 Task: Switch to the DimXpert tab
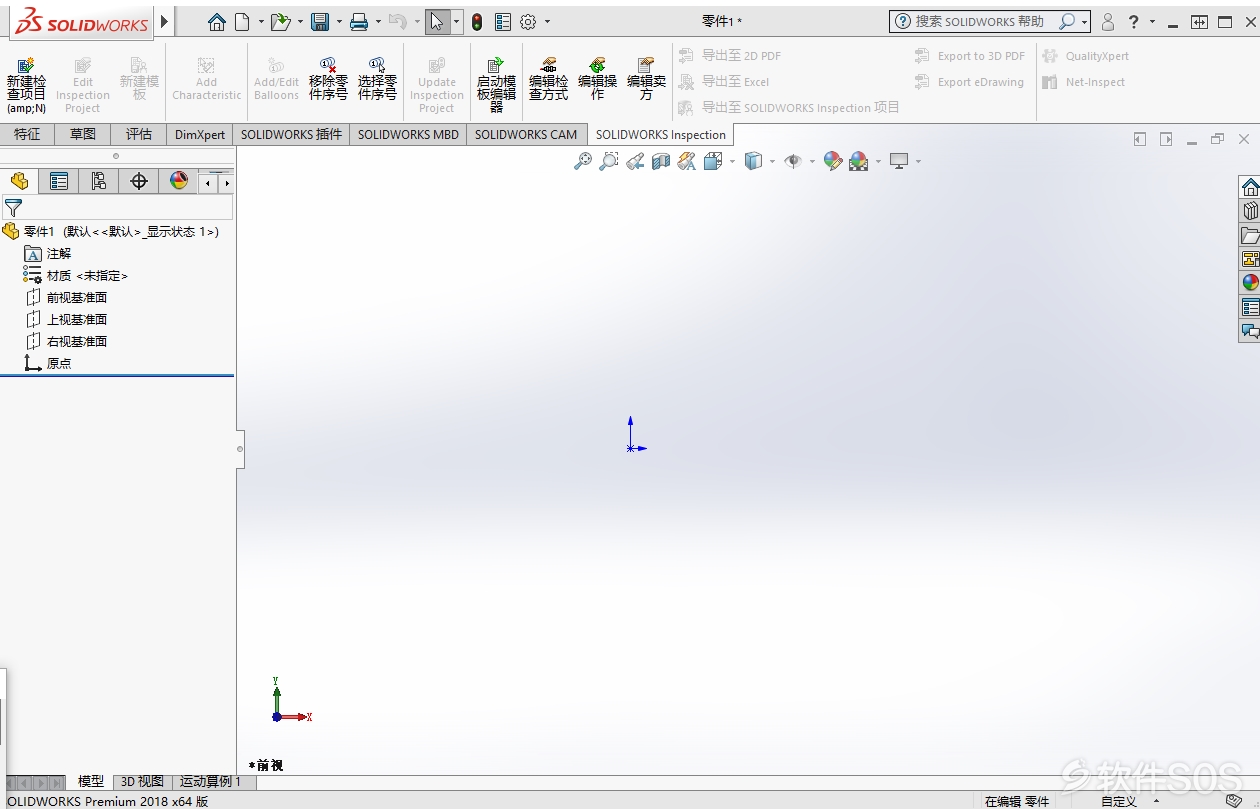pyautogui.click(x=200, y=134)
